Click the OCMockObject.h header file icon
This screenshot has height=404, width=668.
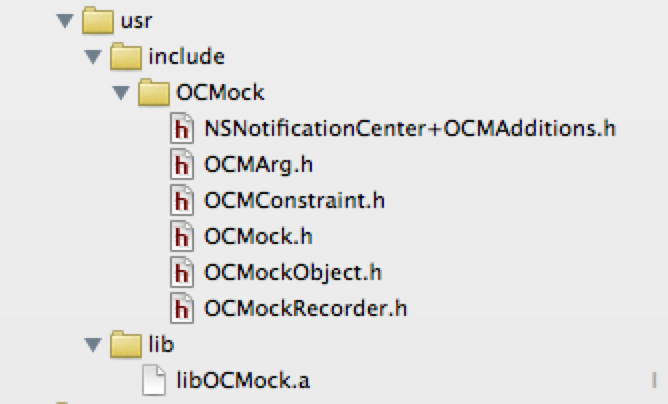point(182,272)
